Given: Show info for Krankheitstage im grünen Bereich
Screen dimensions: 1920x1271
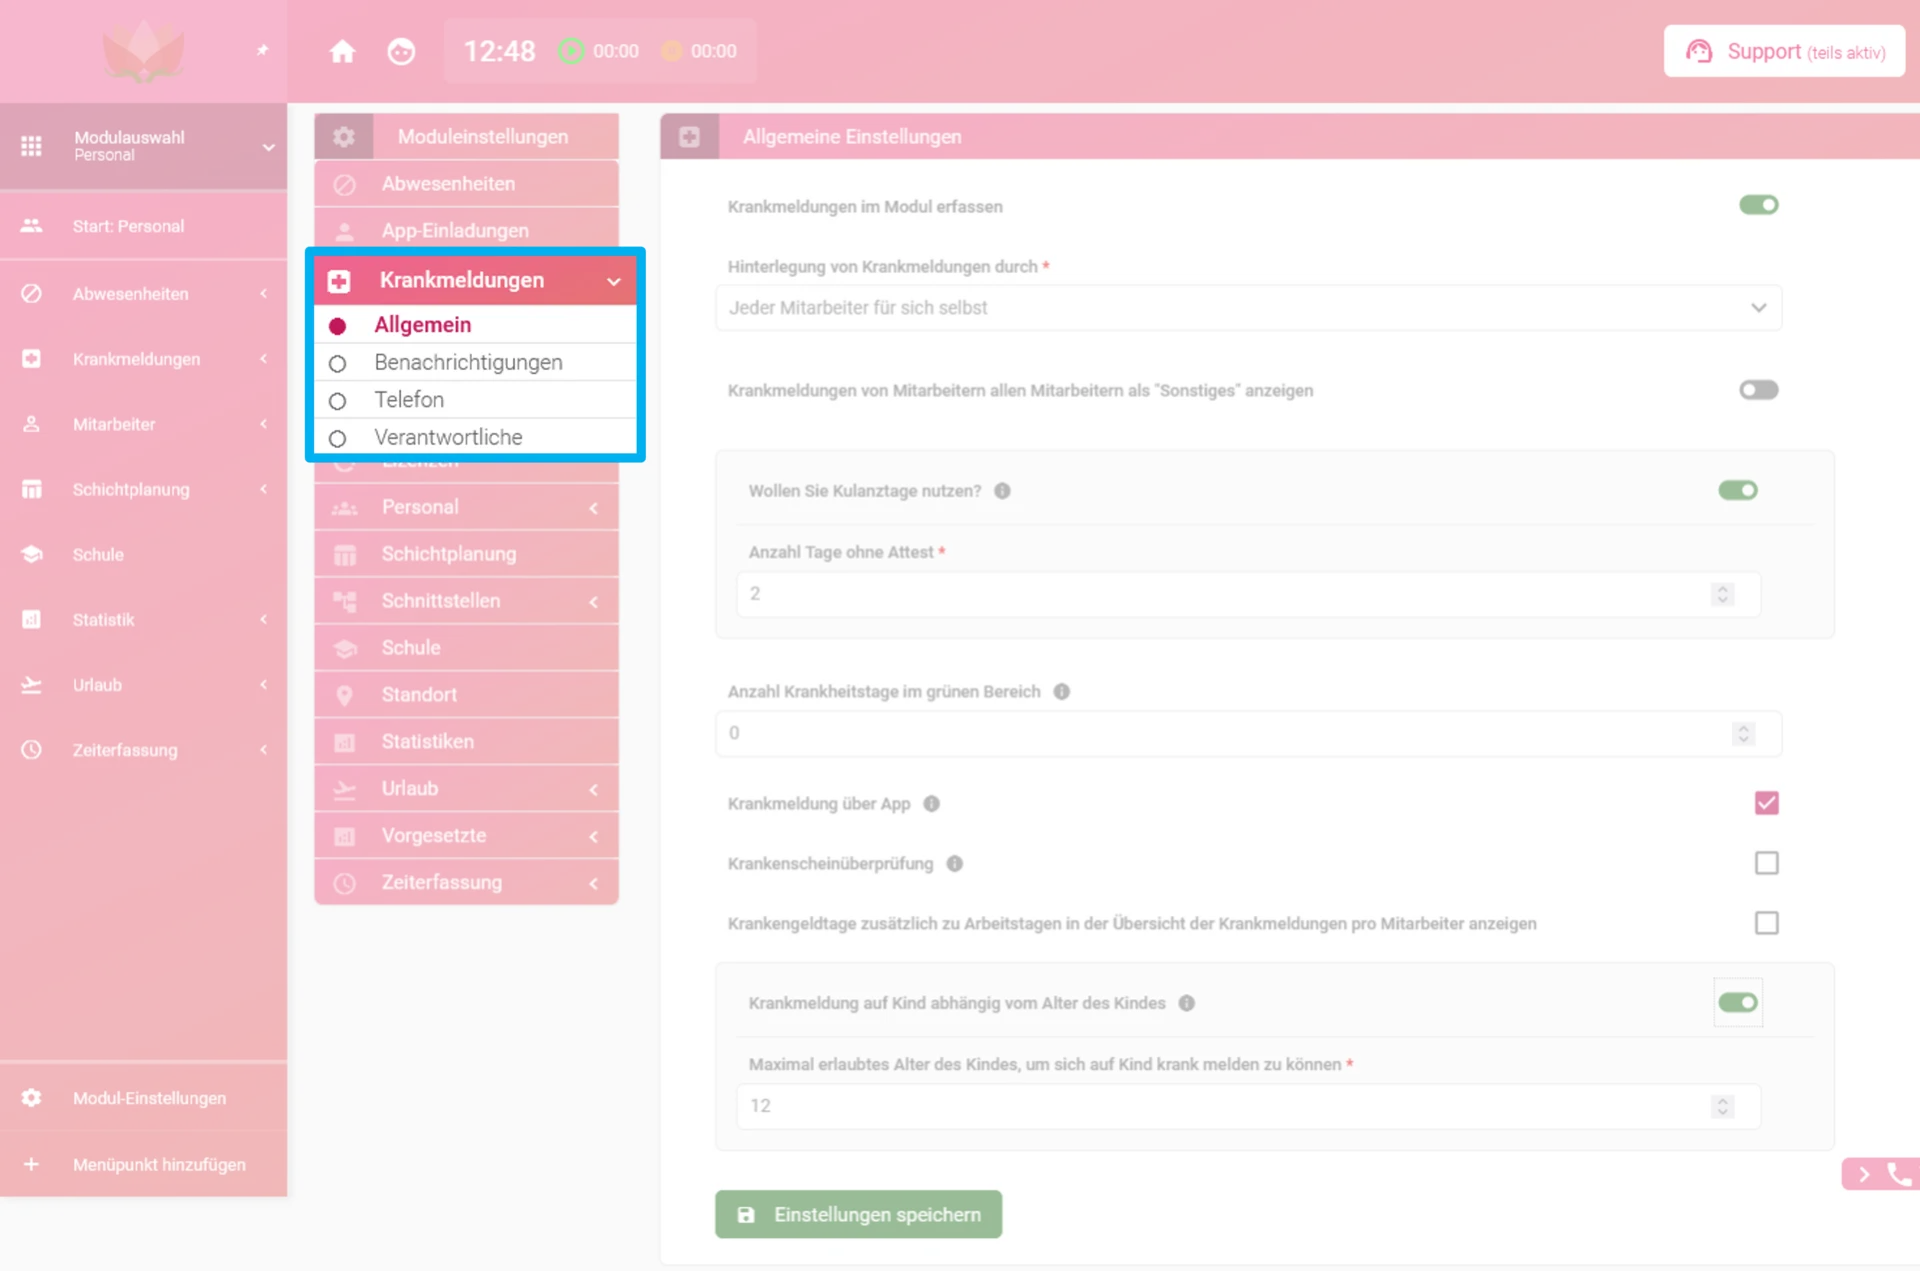Looking at the screenshot, I should [1062, 692].
